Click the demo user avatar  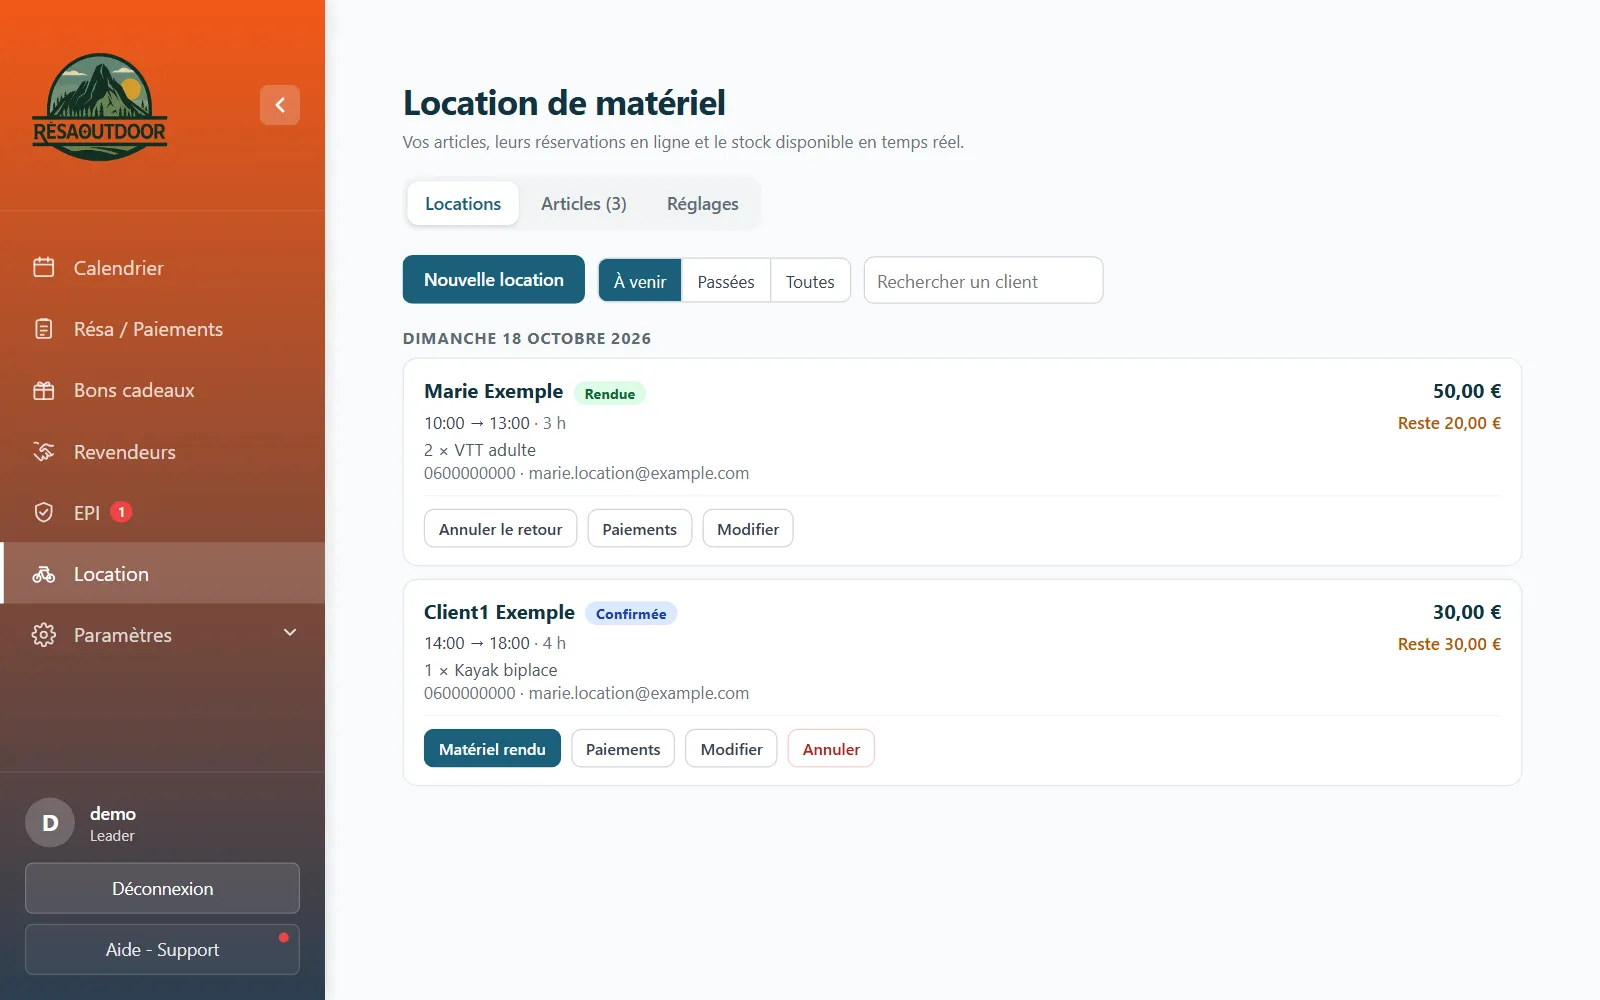pos(50,823)
